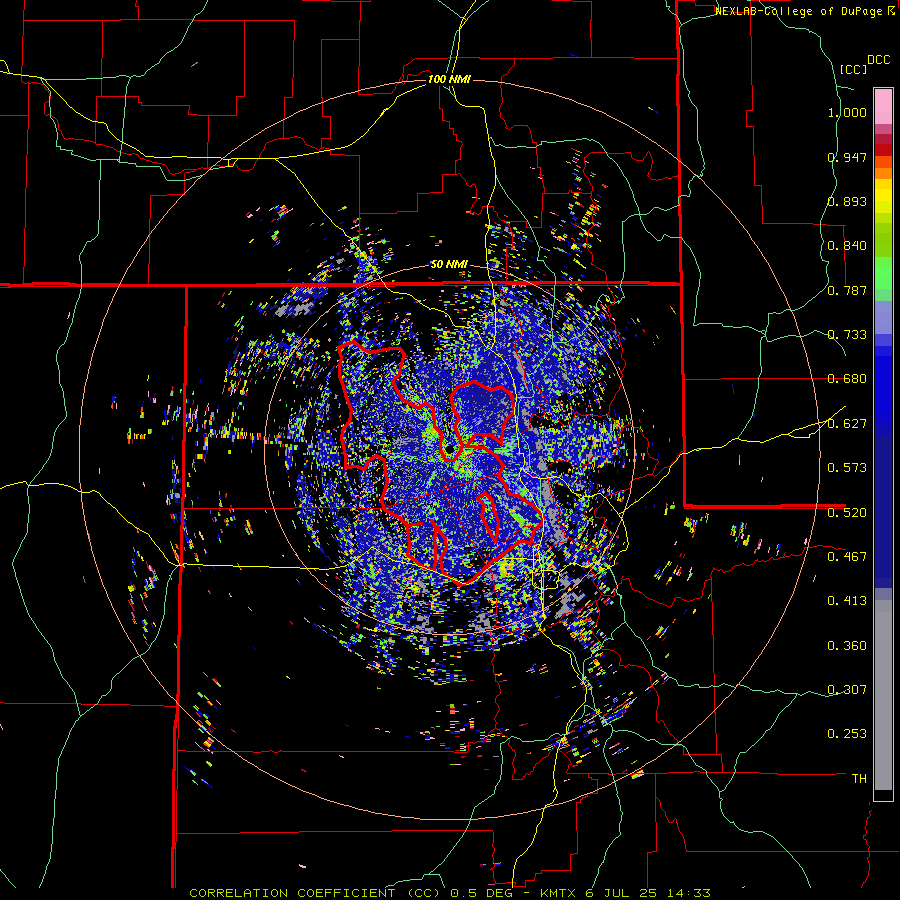This screenshot has width=900, height=900.
Task: Click the bright green color bar segment
Action: coord(883,273)
